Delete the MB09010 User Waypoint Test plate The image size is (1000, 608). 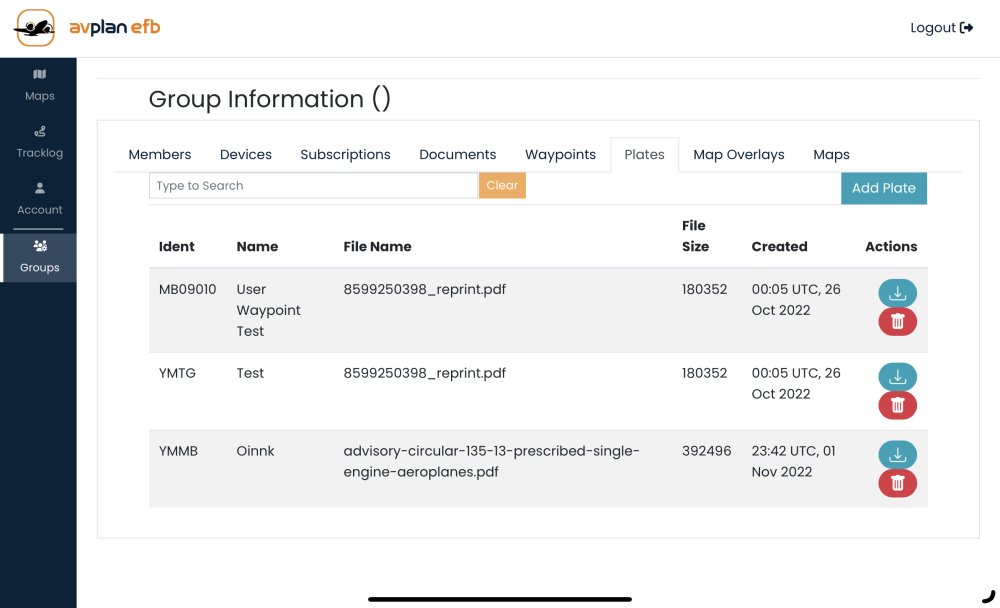tap(897, 321)
